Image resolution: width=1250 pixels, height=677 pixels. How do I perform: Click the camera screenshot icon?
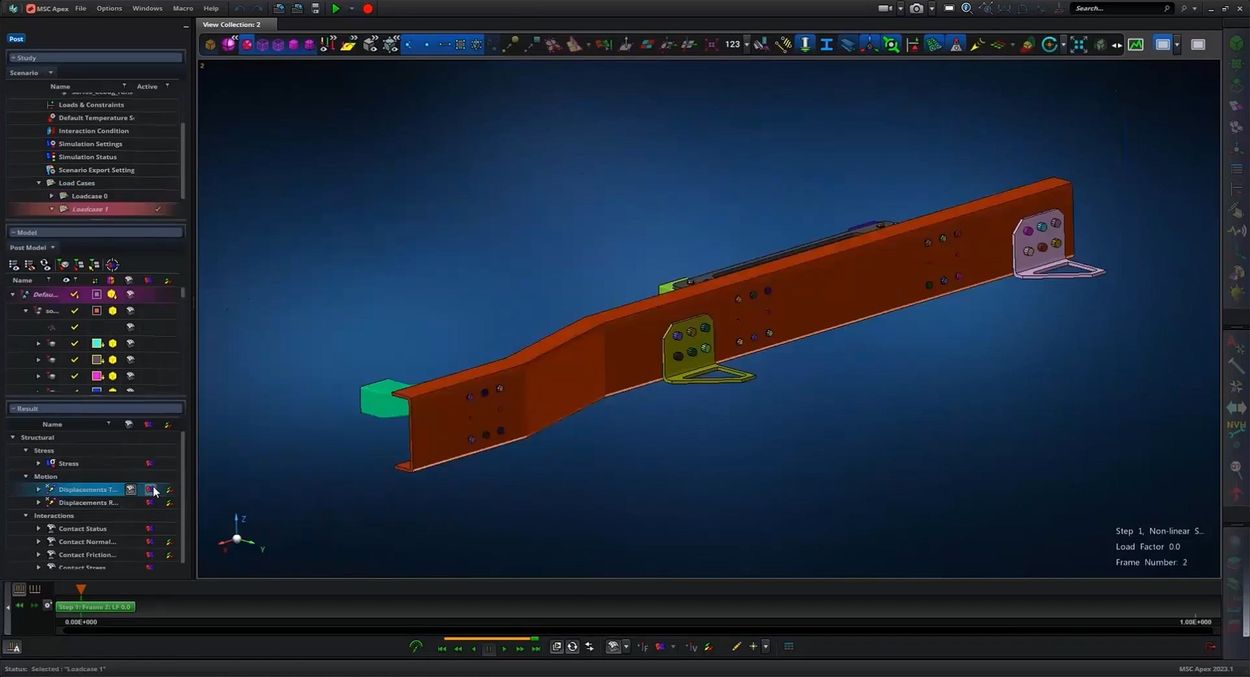tap(916, 8)
